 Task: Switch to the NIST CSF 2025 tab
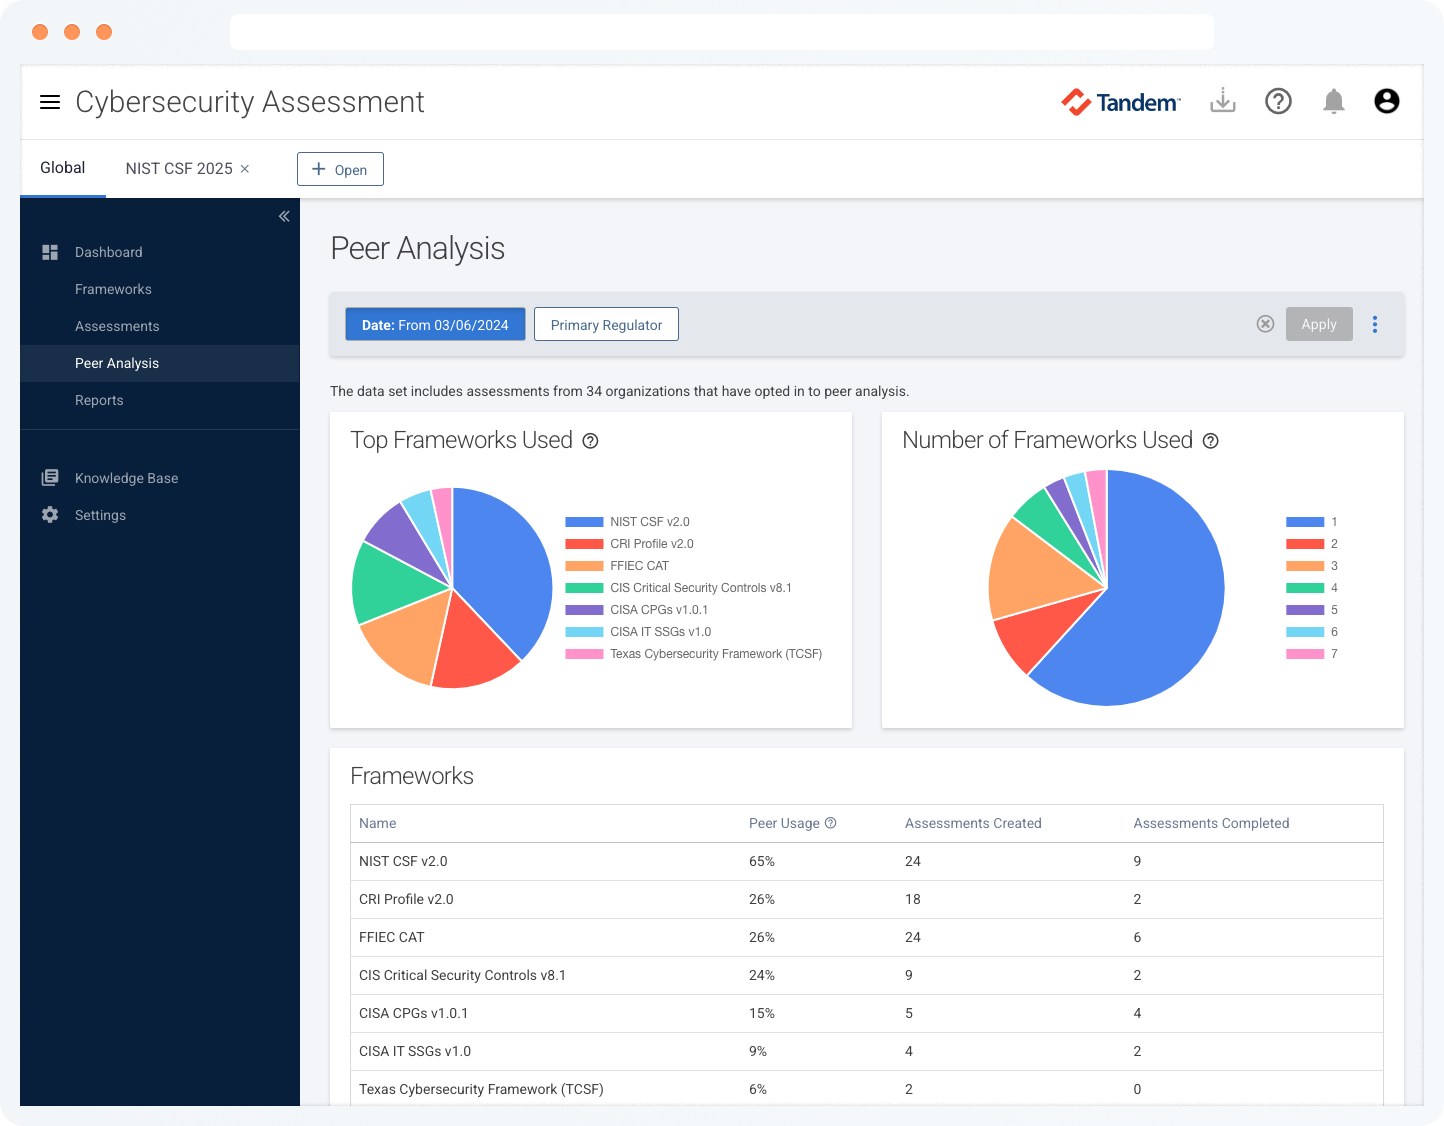[x=178, y=169]
